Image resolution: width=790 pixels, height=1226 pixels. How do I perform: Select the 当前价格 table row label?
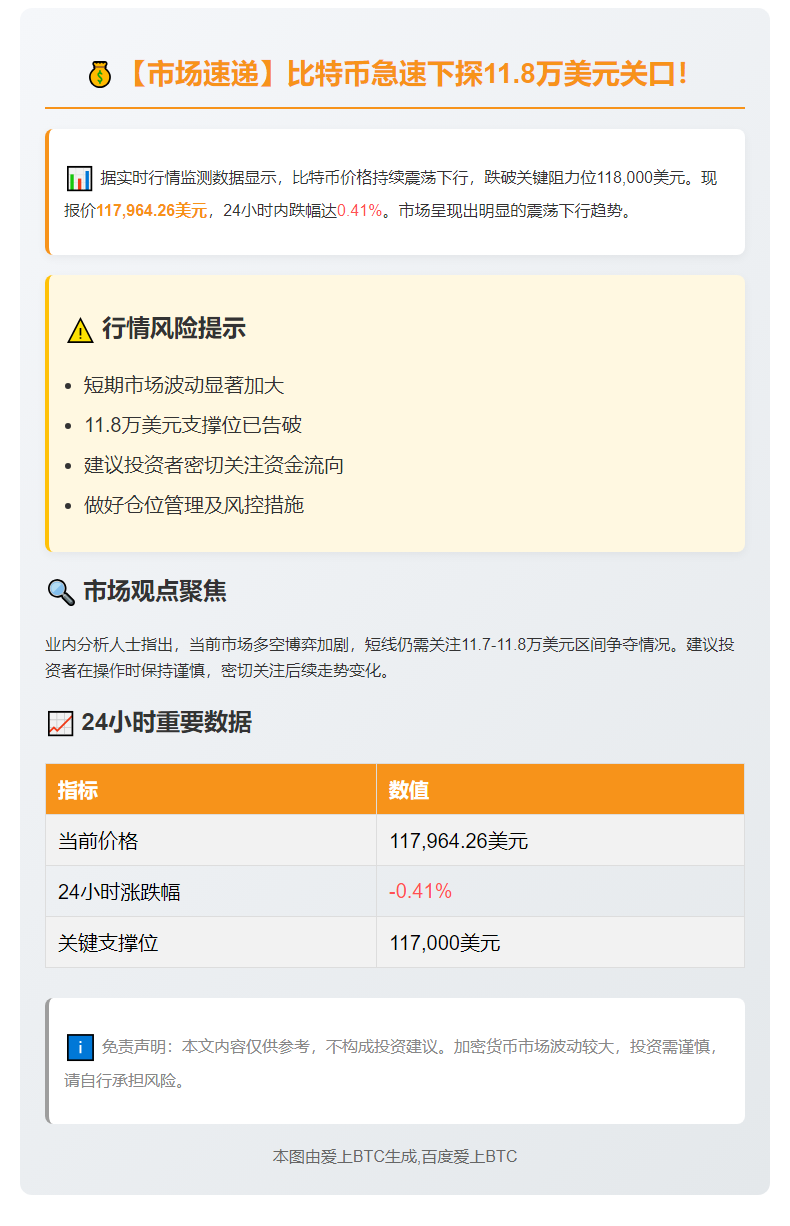pos(98,841)
